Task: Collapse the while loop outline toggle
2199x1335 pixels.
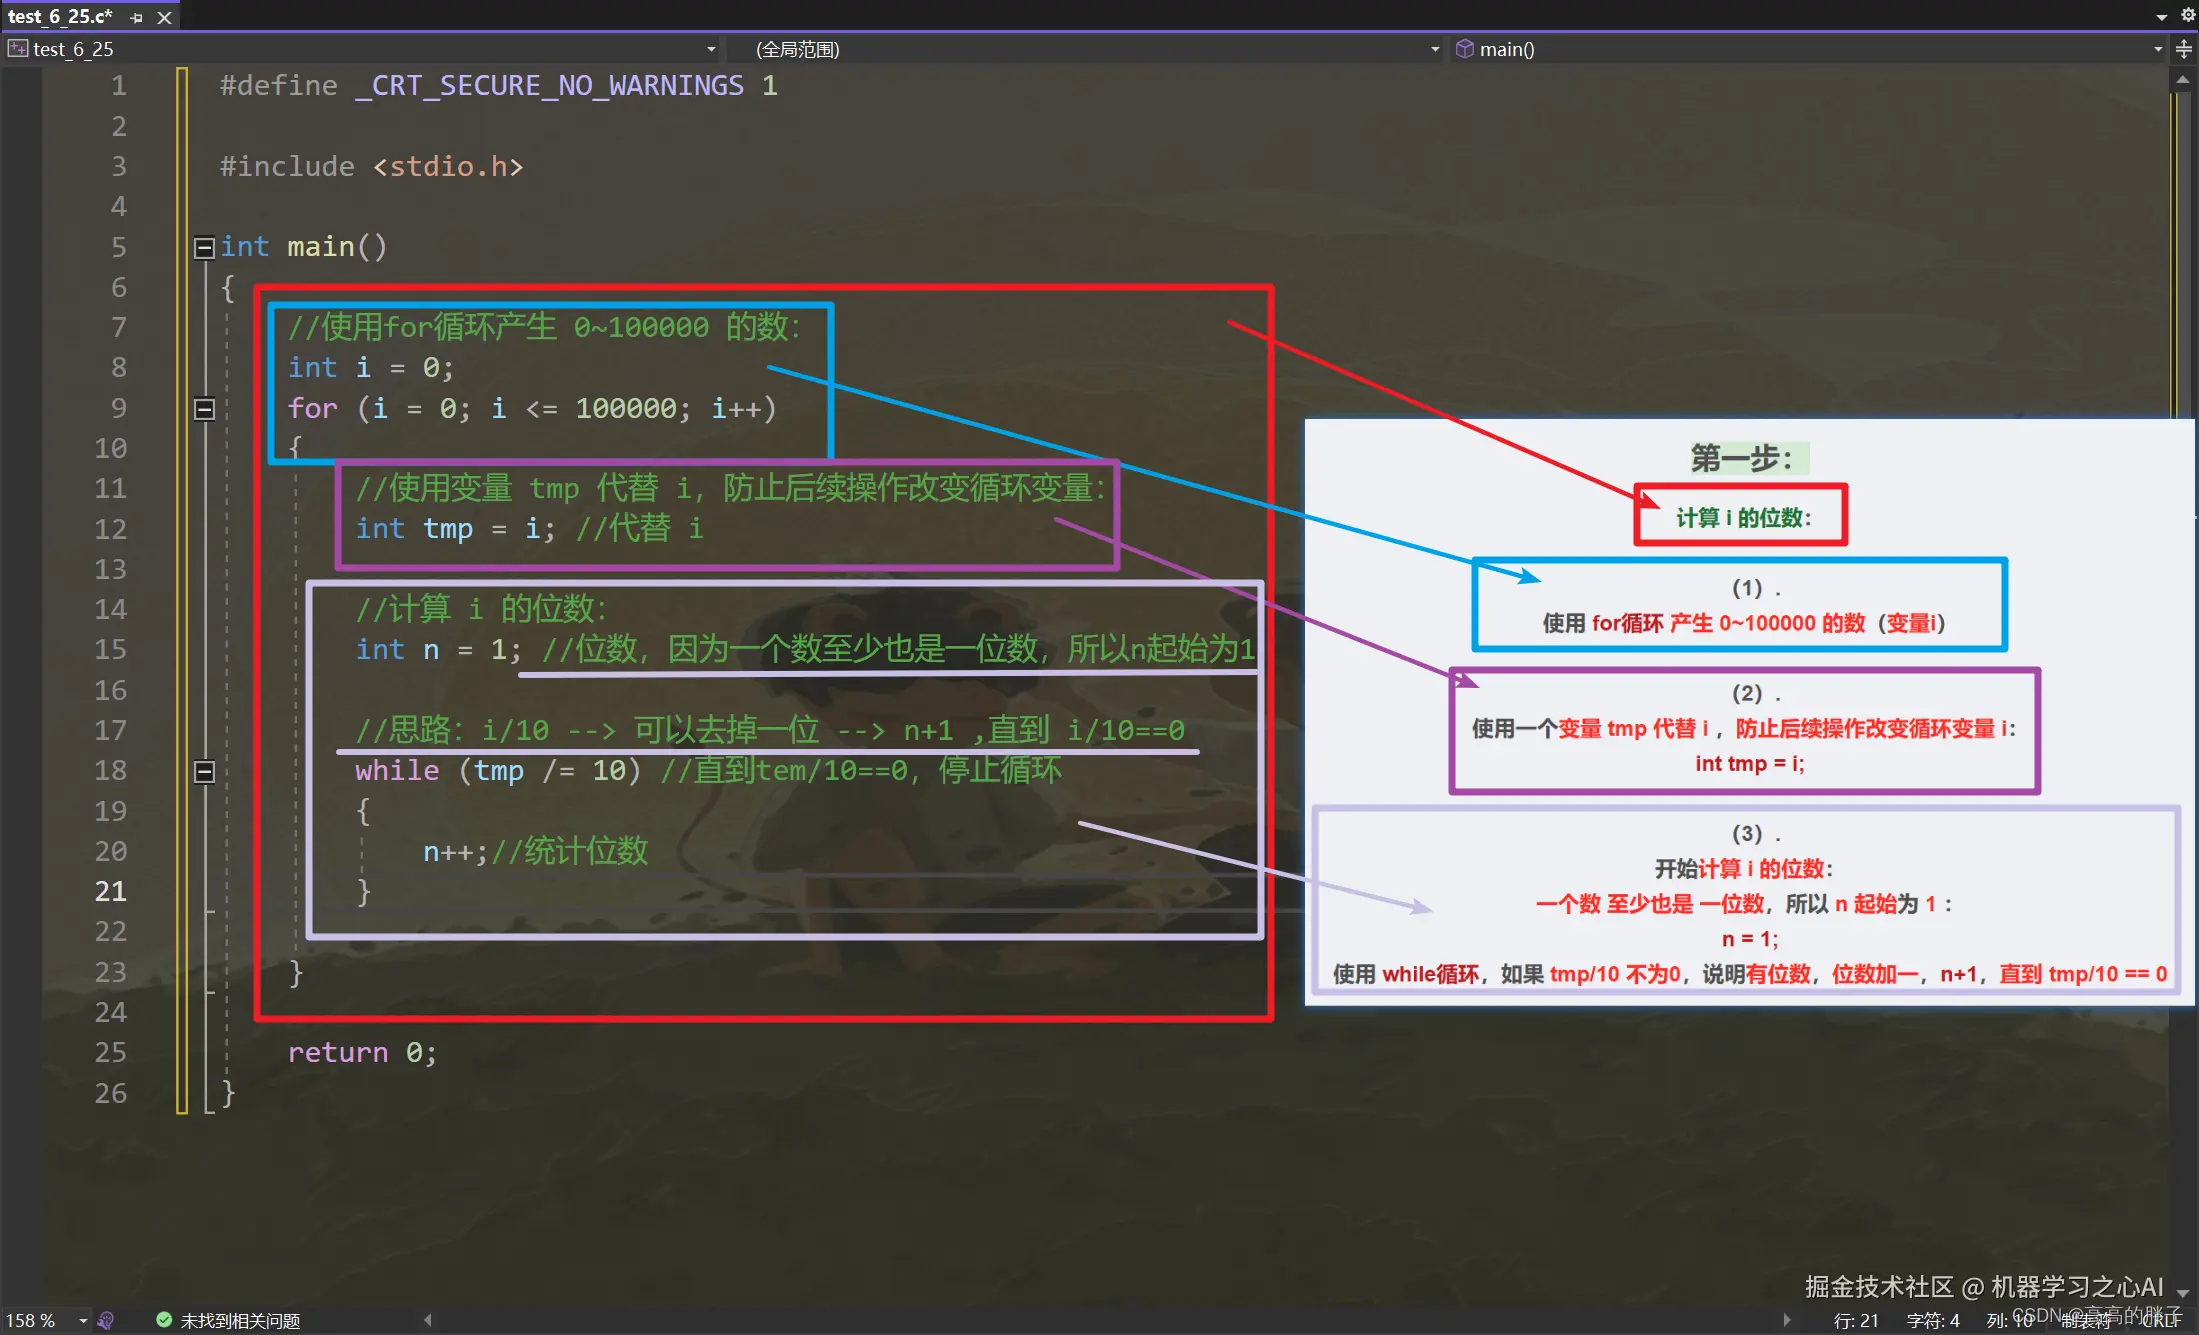Action: (x=204, y=771)
